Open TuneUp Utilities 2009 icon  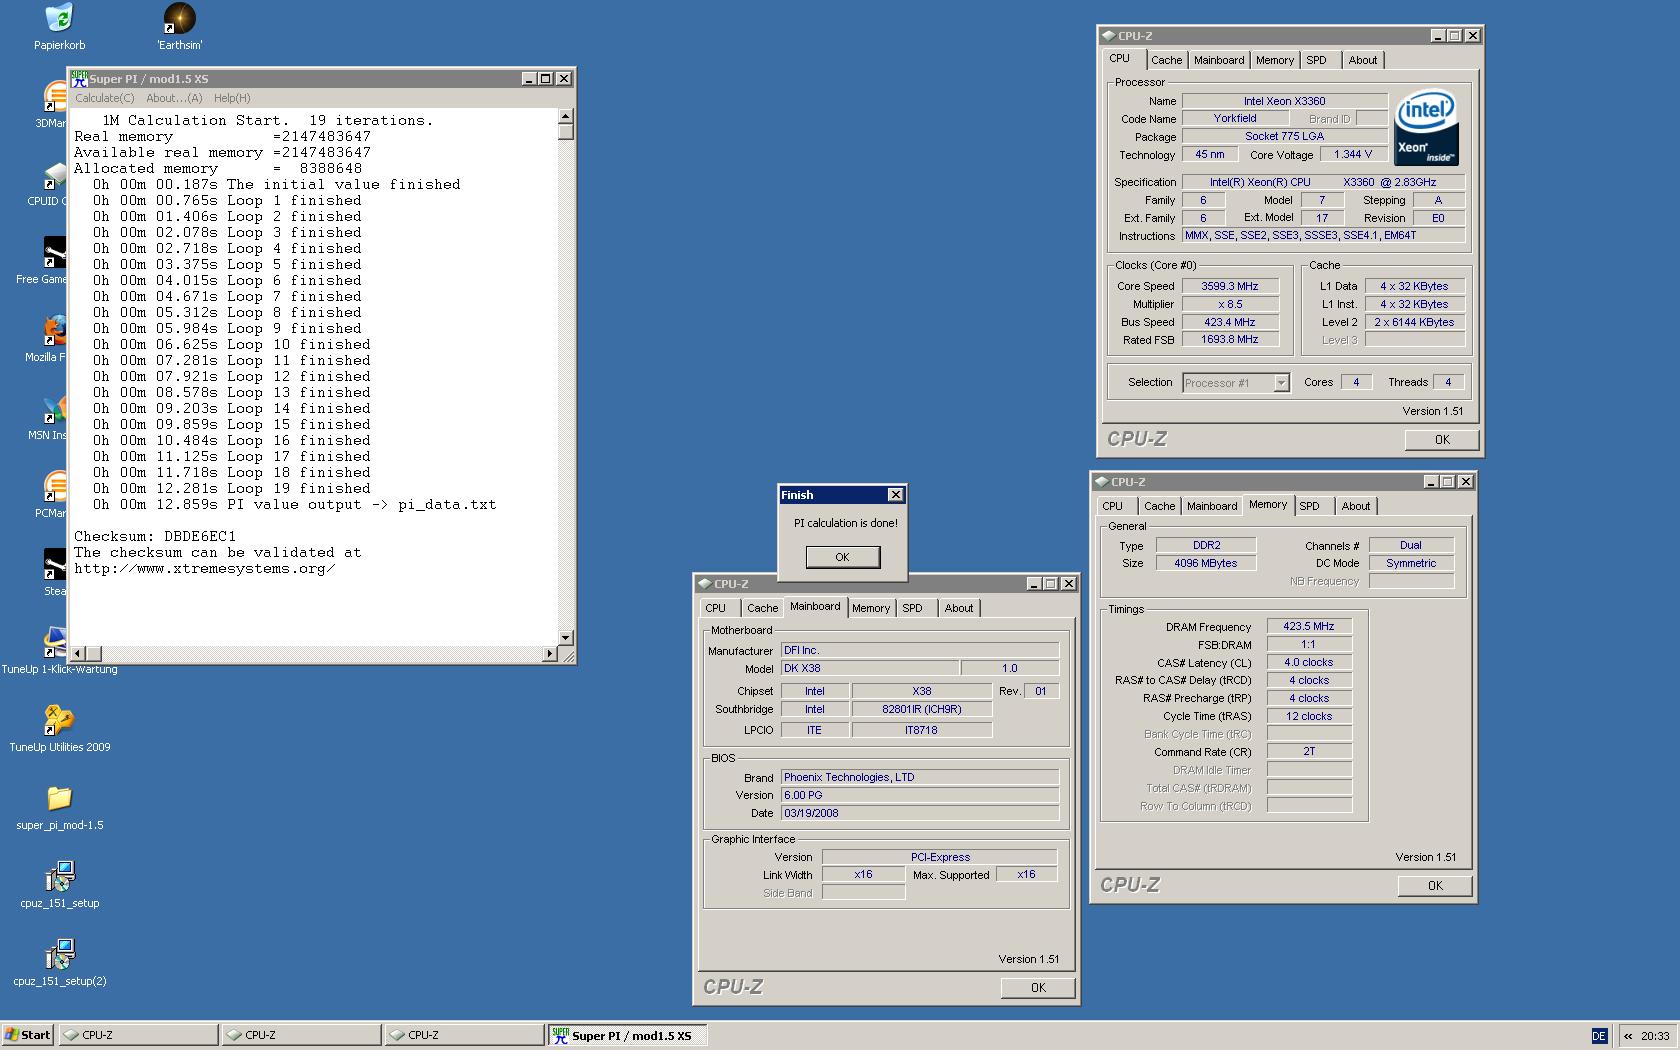pos(59,720)
